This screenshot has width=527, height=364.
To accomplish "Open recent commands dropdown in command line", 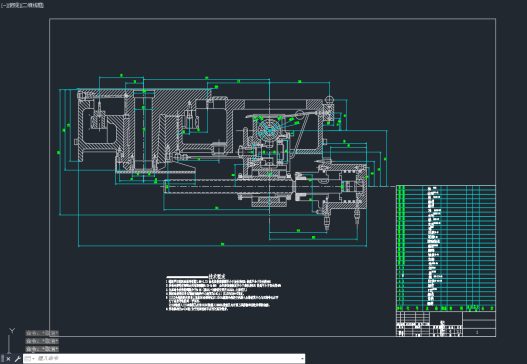I will pos(30,359).
